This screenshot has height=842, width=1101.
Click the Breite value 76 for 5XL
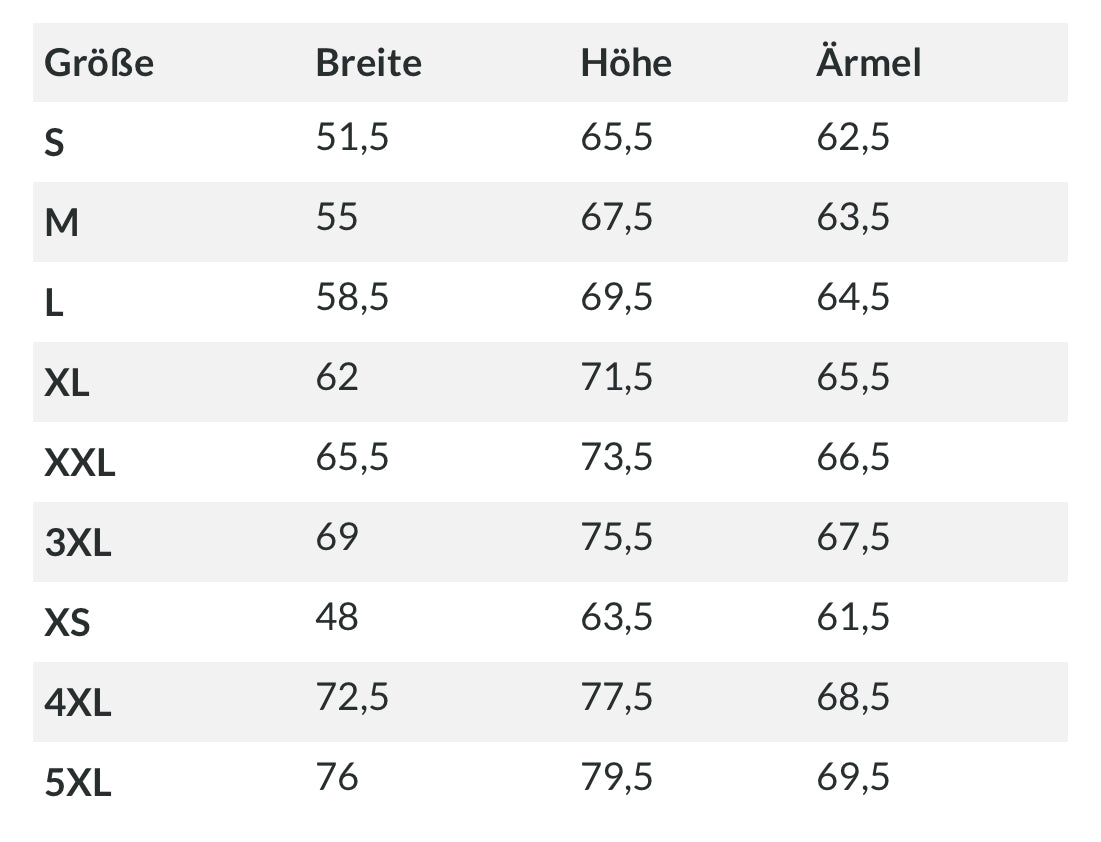(x=337, y=777)
